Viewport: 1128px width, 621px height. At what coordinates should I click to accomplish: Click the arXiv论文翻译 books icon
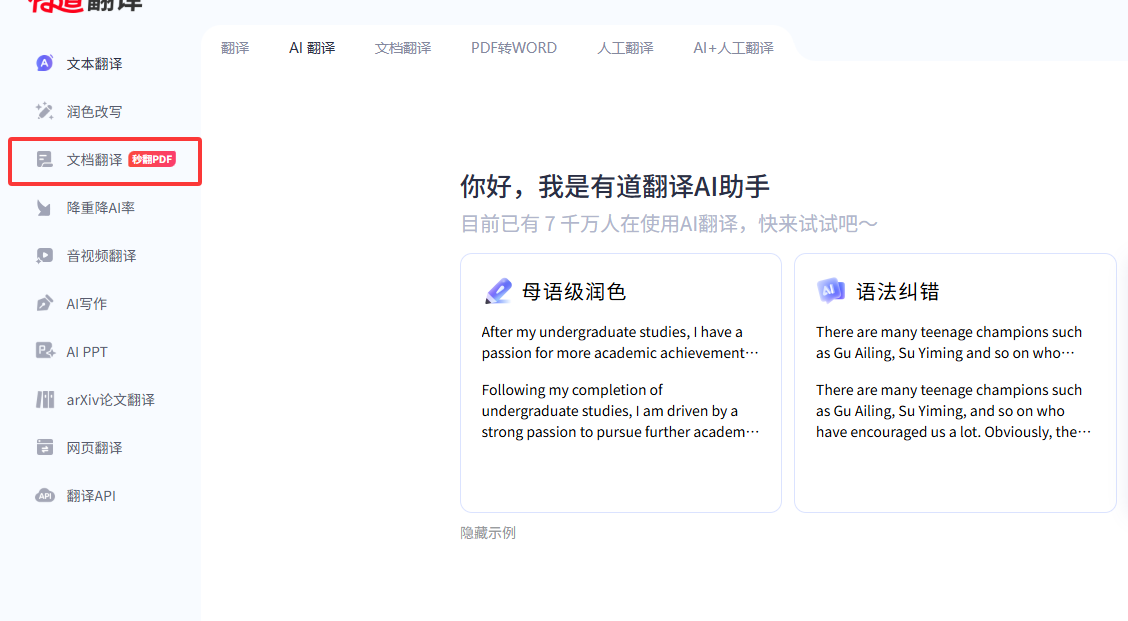[44, 400]
